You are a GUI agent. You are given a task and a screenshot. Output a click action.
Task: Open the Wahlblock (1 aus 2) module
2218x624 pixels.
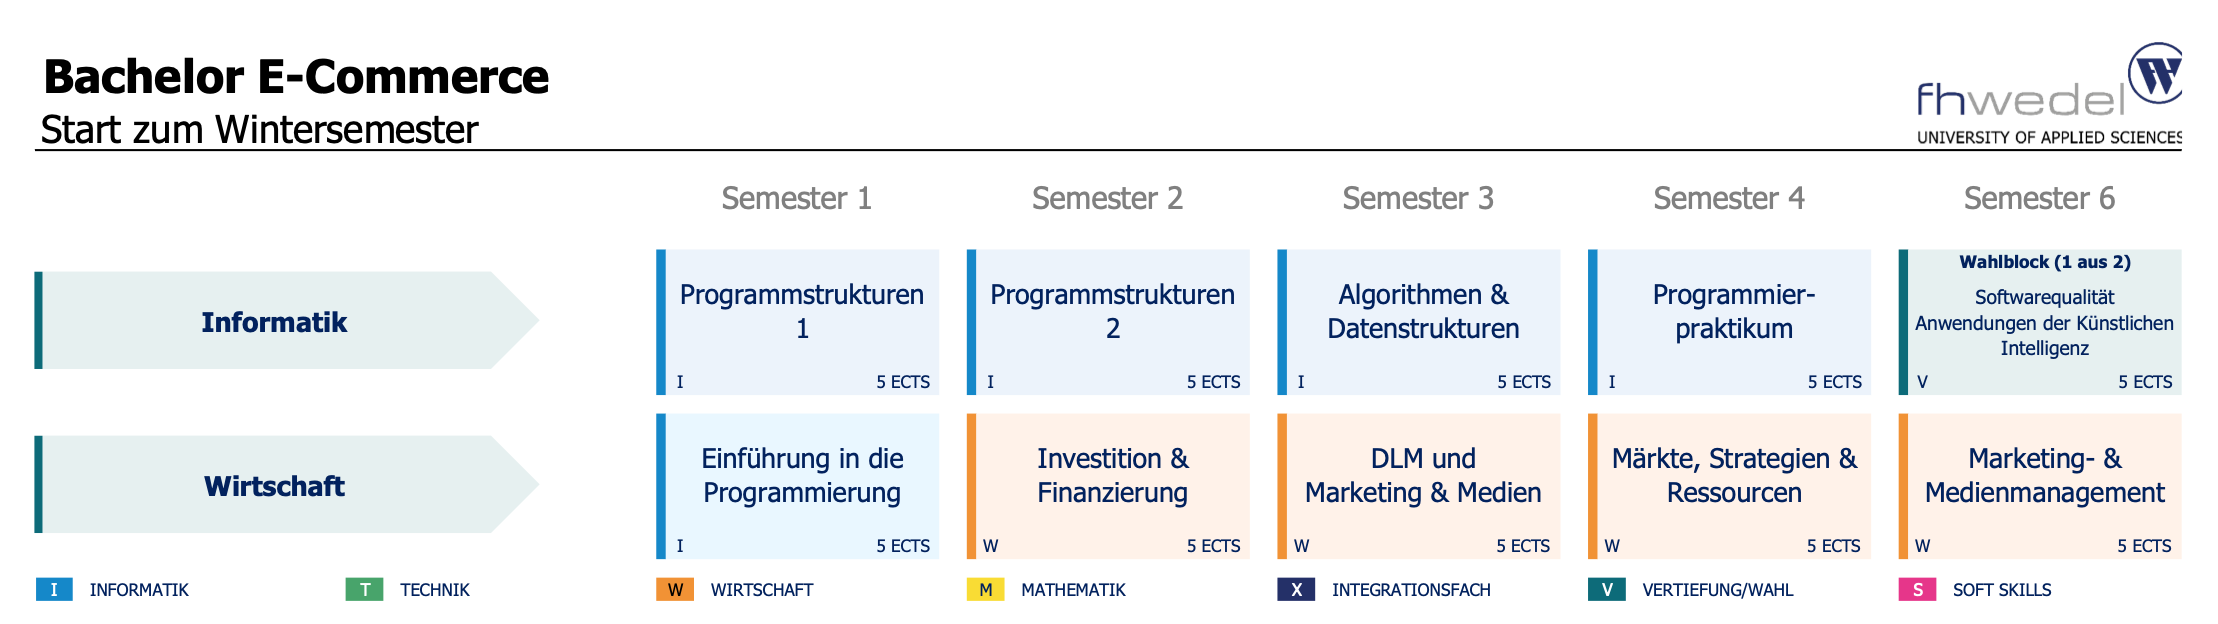(2040, 322)
